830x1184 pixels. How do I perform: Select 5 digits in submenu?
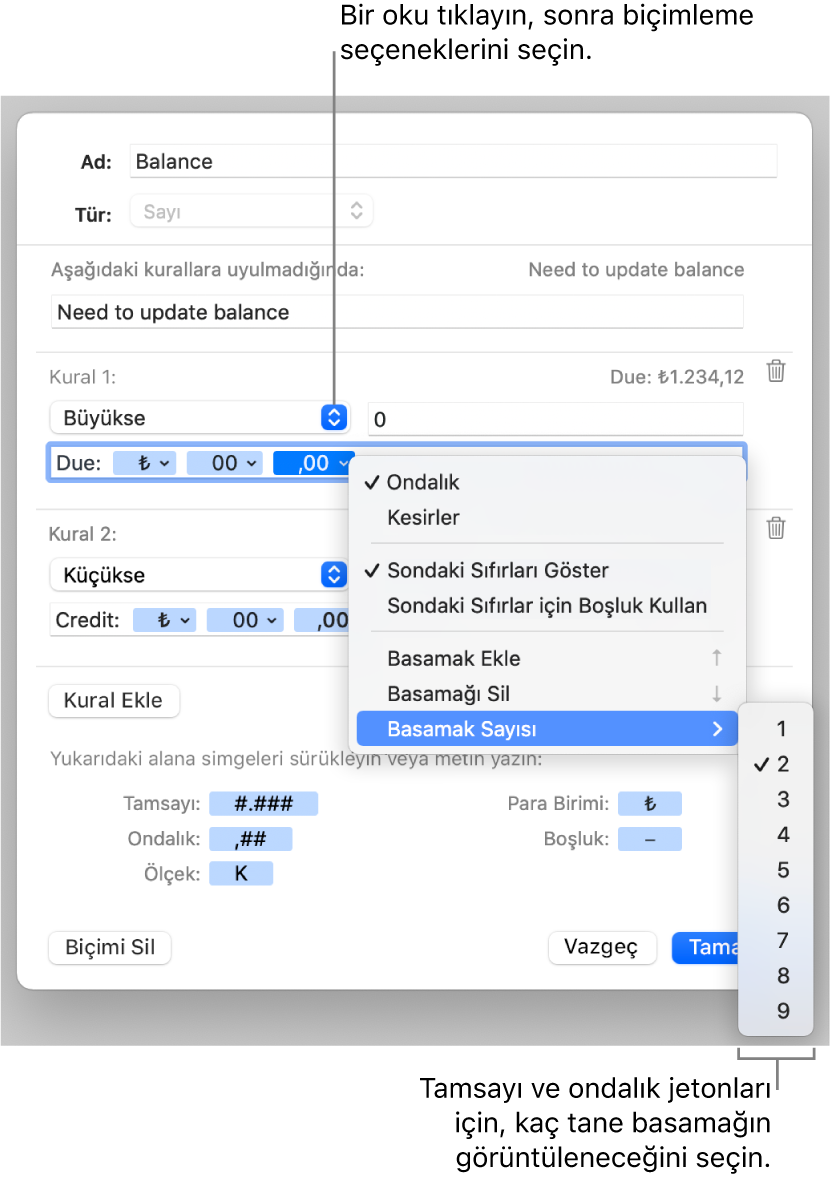coord(776,870)
